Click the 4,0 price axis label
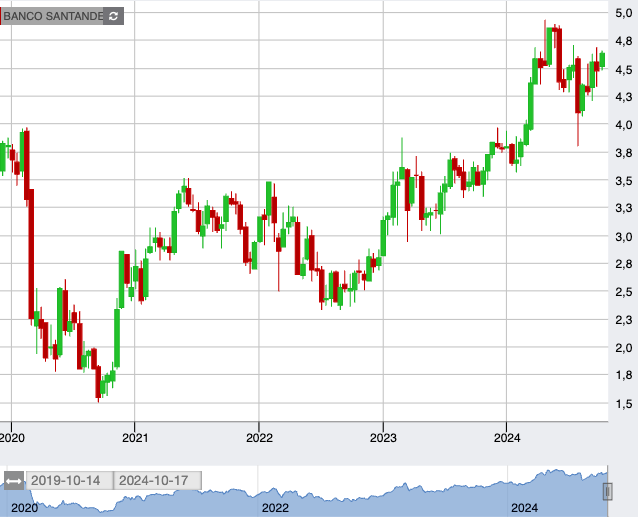Viewport: 638px width, 517px height. click(624, 125)
